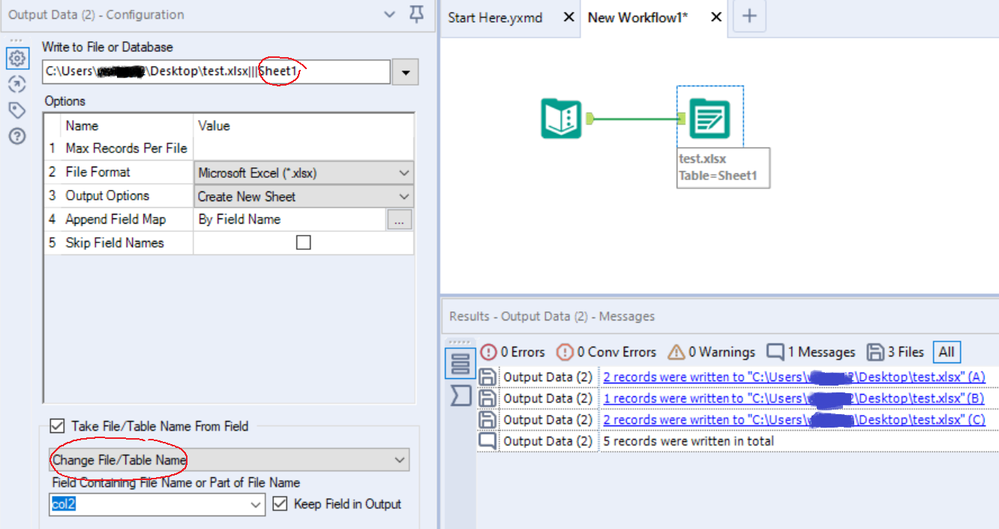Filter results by 0 Errors
Screen dimensions: 999x529
pos(513,352)
